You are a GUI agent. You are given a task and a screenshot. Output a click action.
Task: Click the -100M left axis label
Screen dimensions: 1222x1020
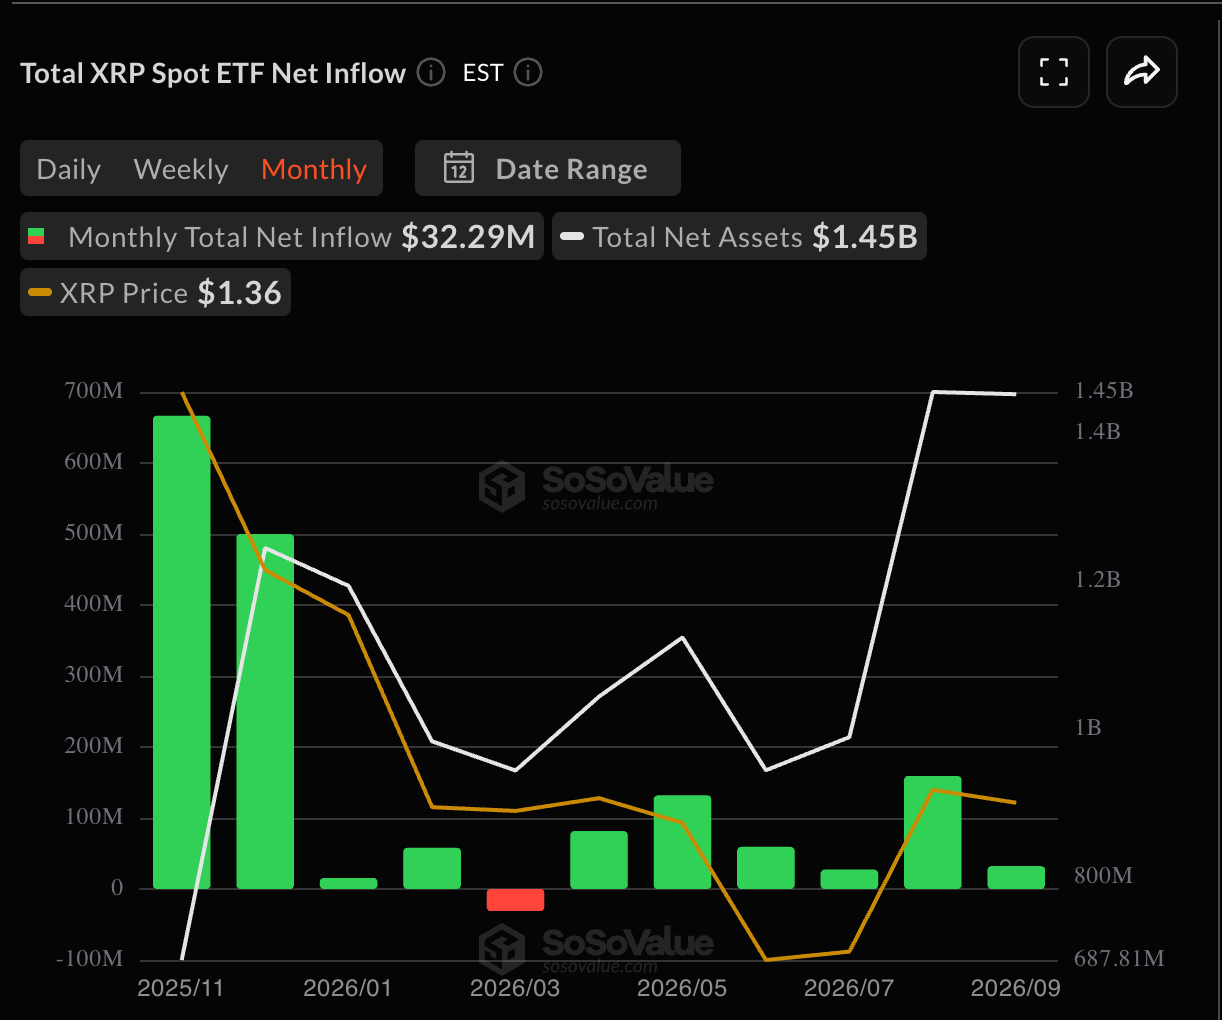point(90,959)
